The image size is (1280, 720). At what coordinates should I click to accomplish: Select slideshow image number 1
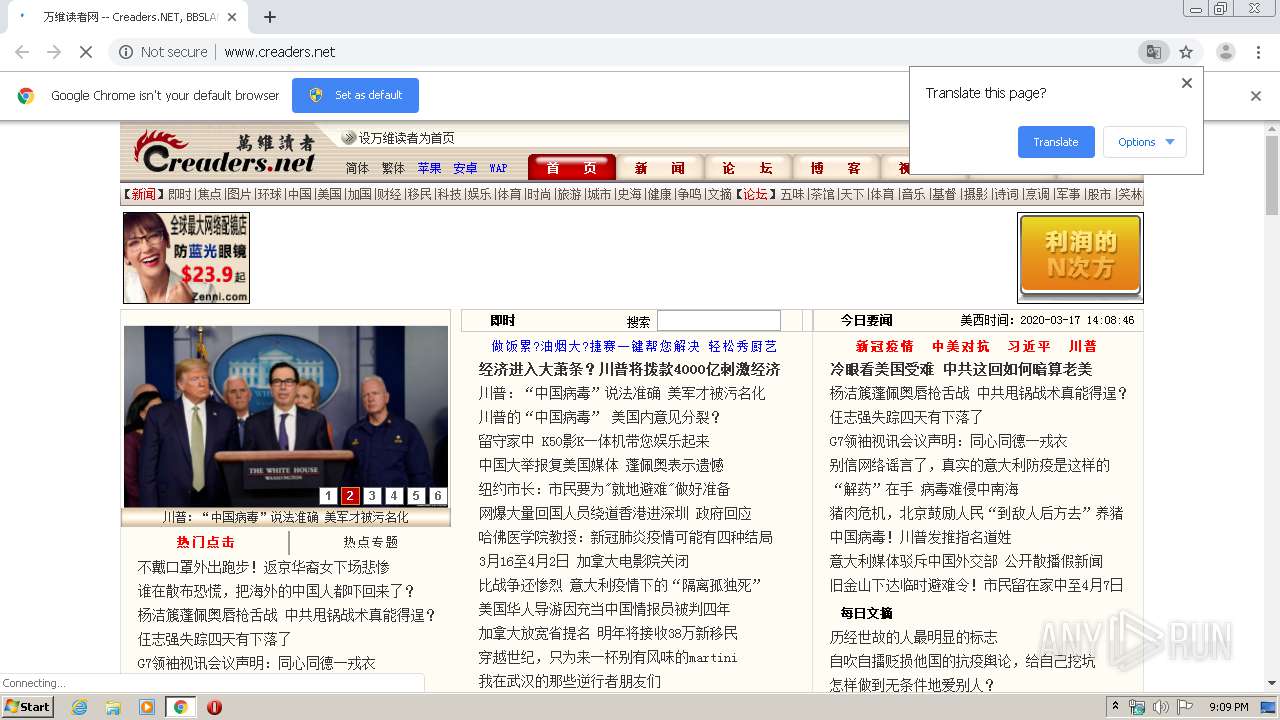pyautogui.click(x=327, y=496)
